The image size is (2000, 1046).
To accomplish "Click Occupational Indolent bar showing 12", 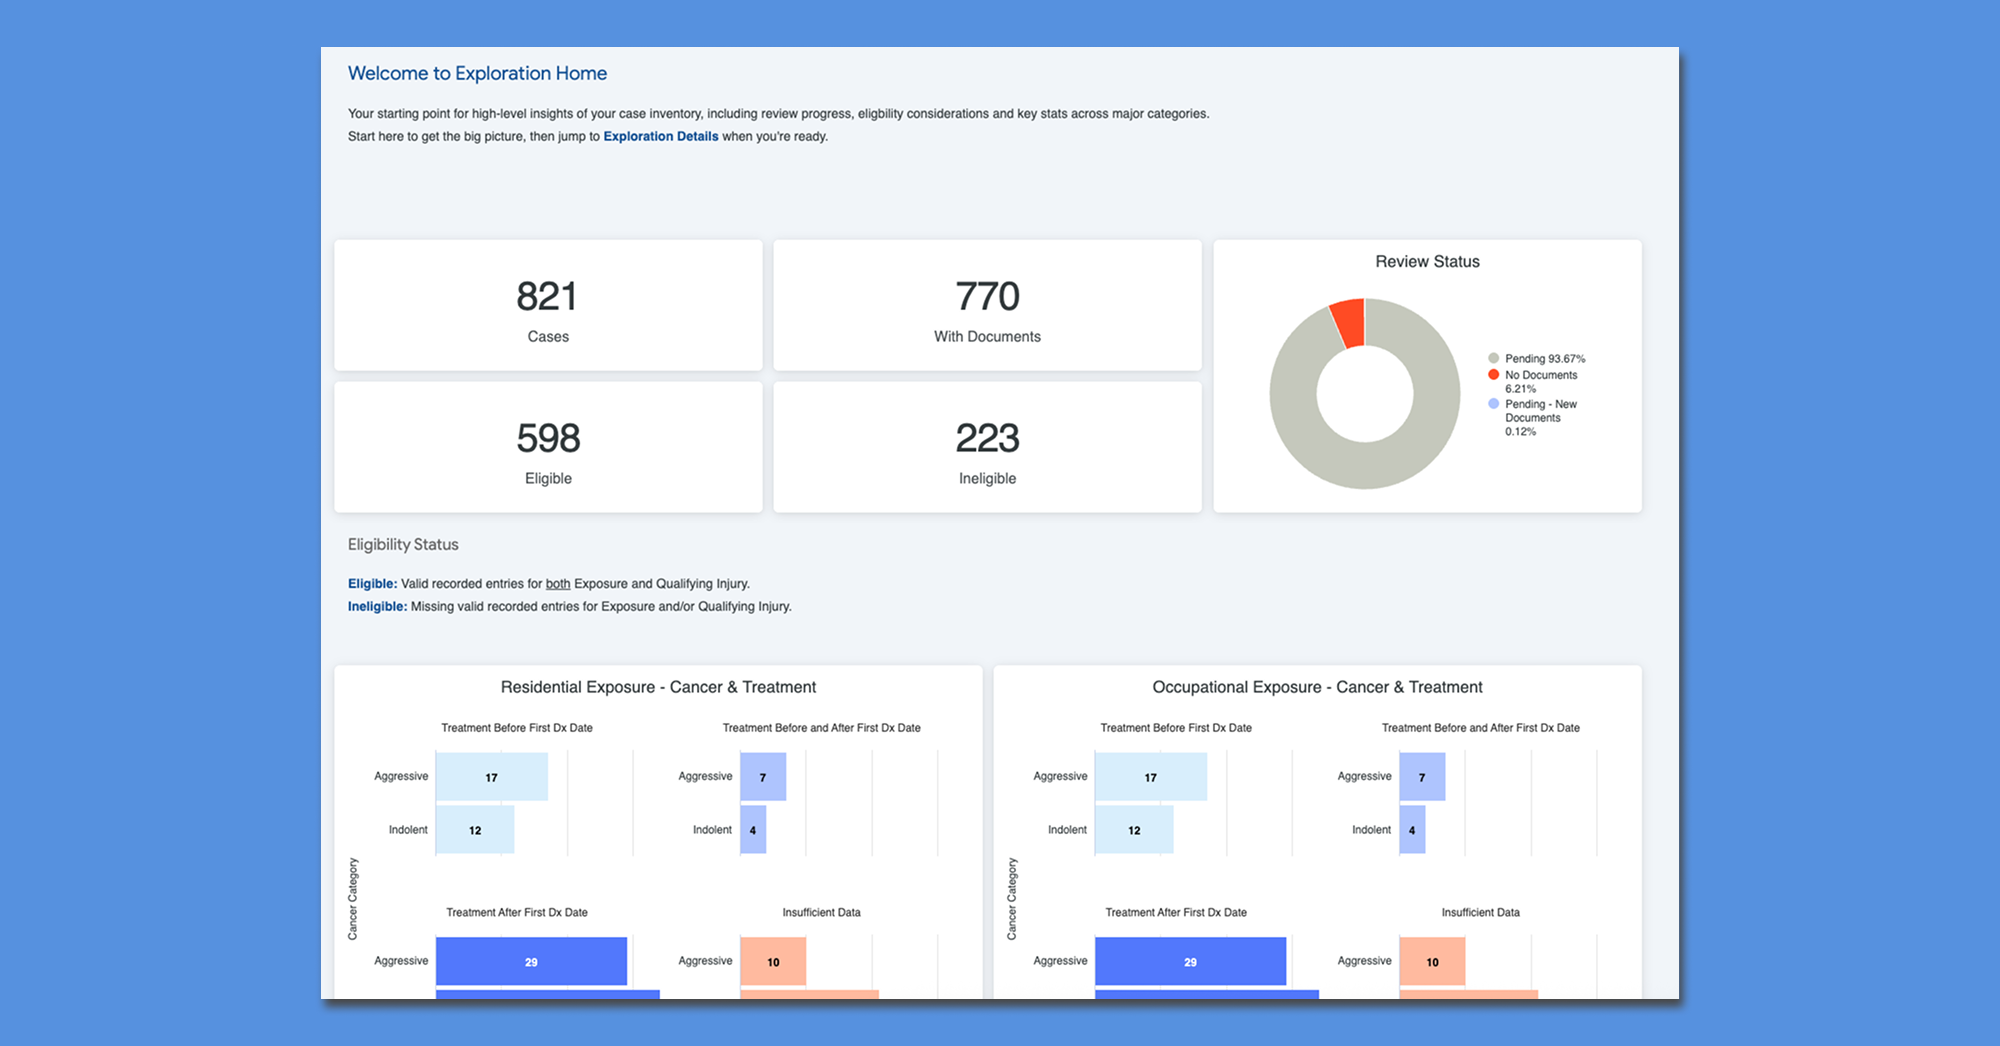I will tap(1134, 830).
